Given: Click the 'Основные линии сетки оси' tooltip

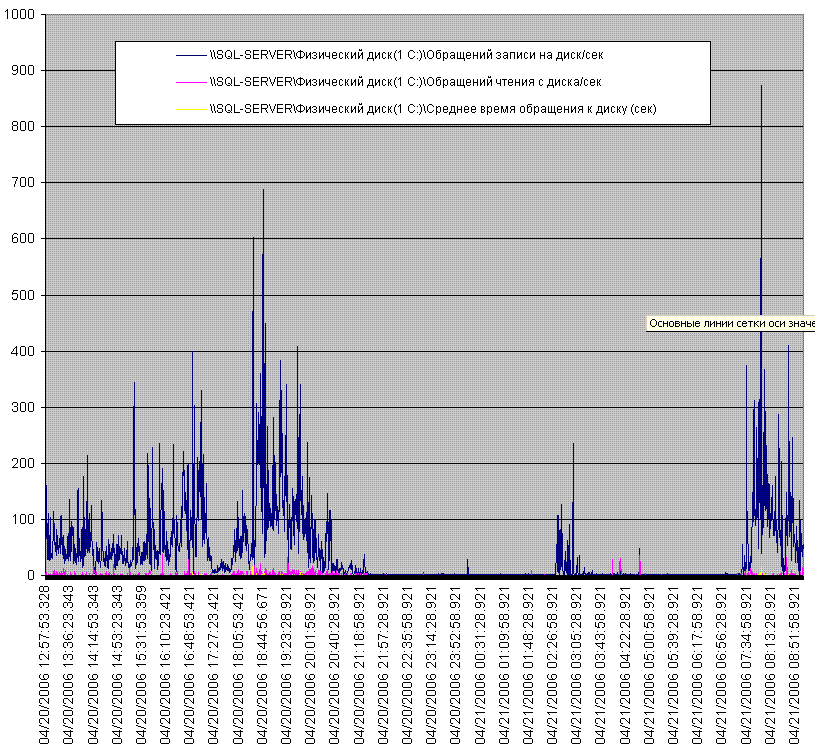Looking at the screenshot, I should (730, 323).
